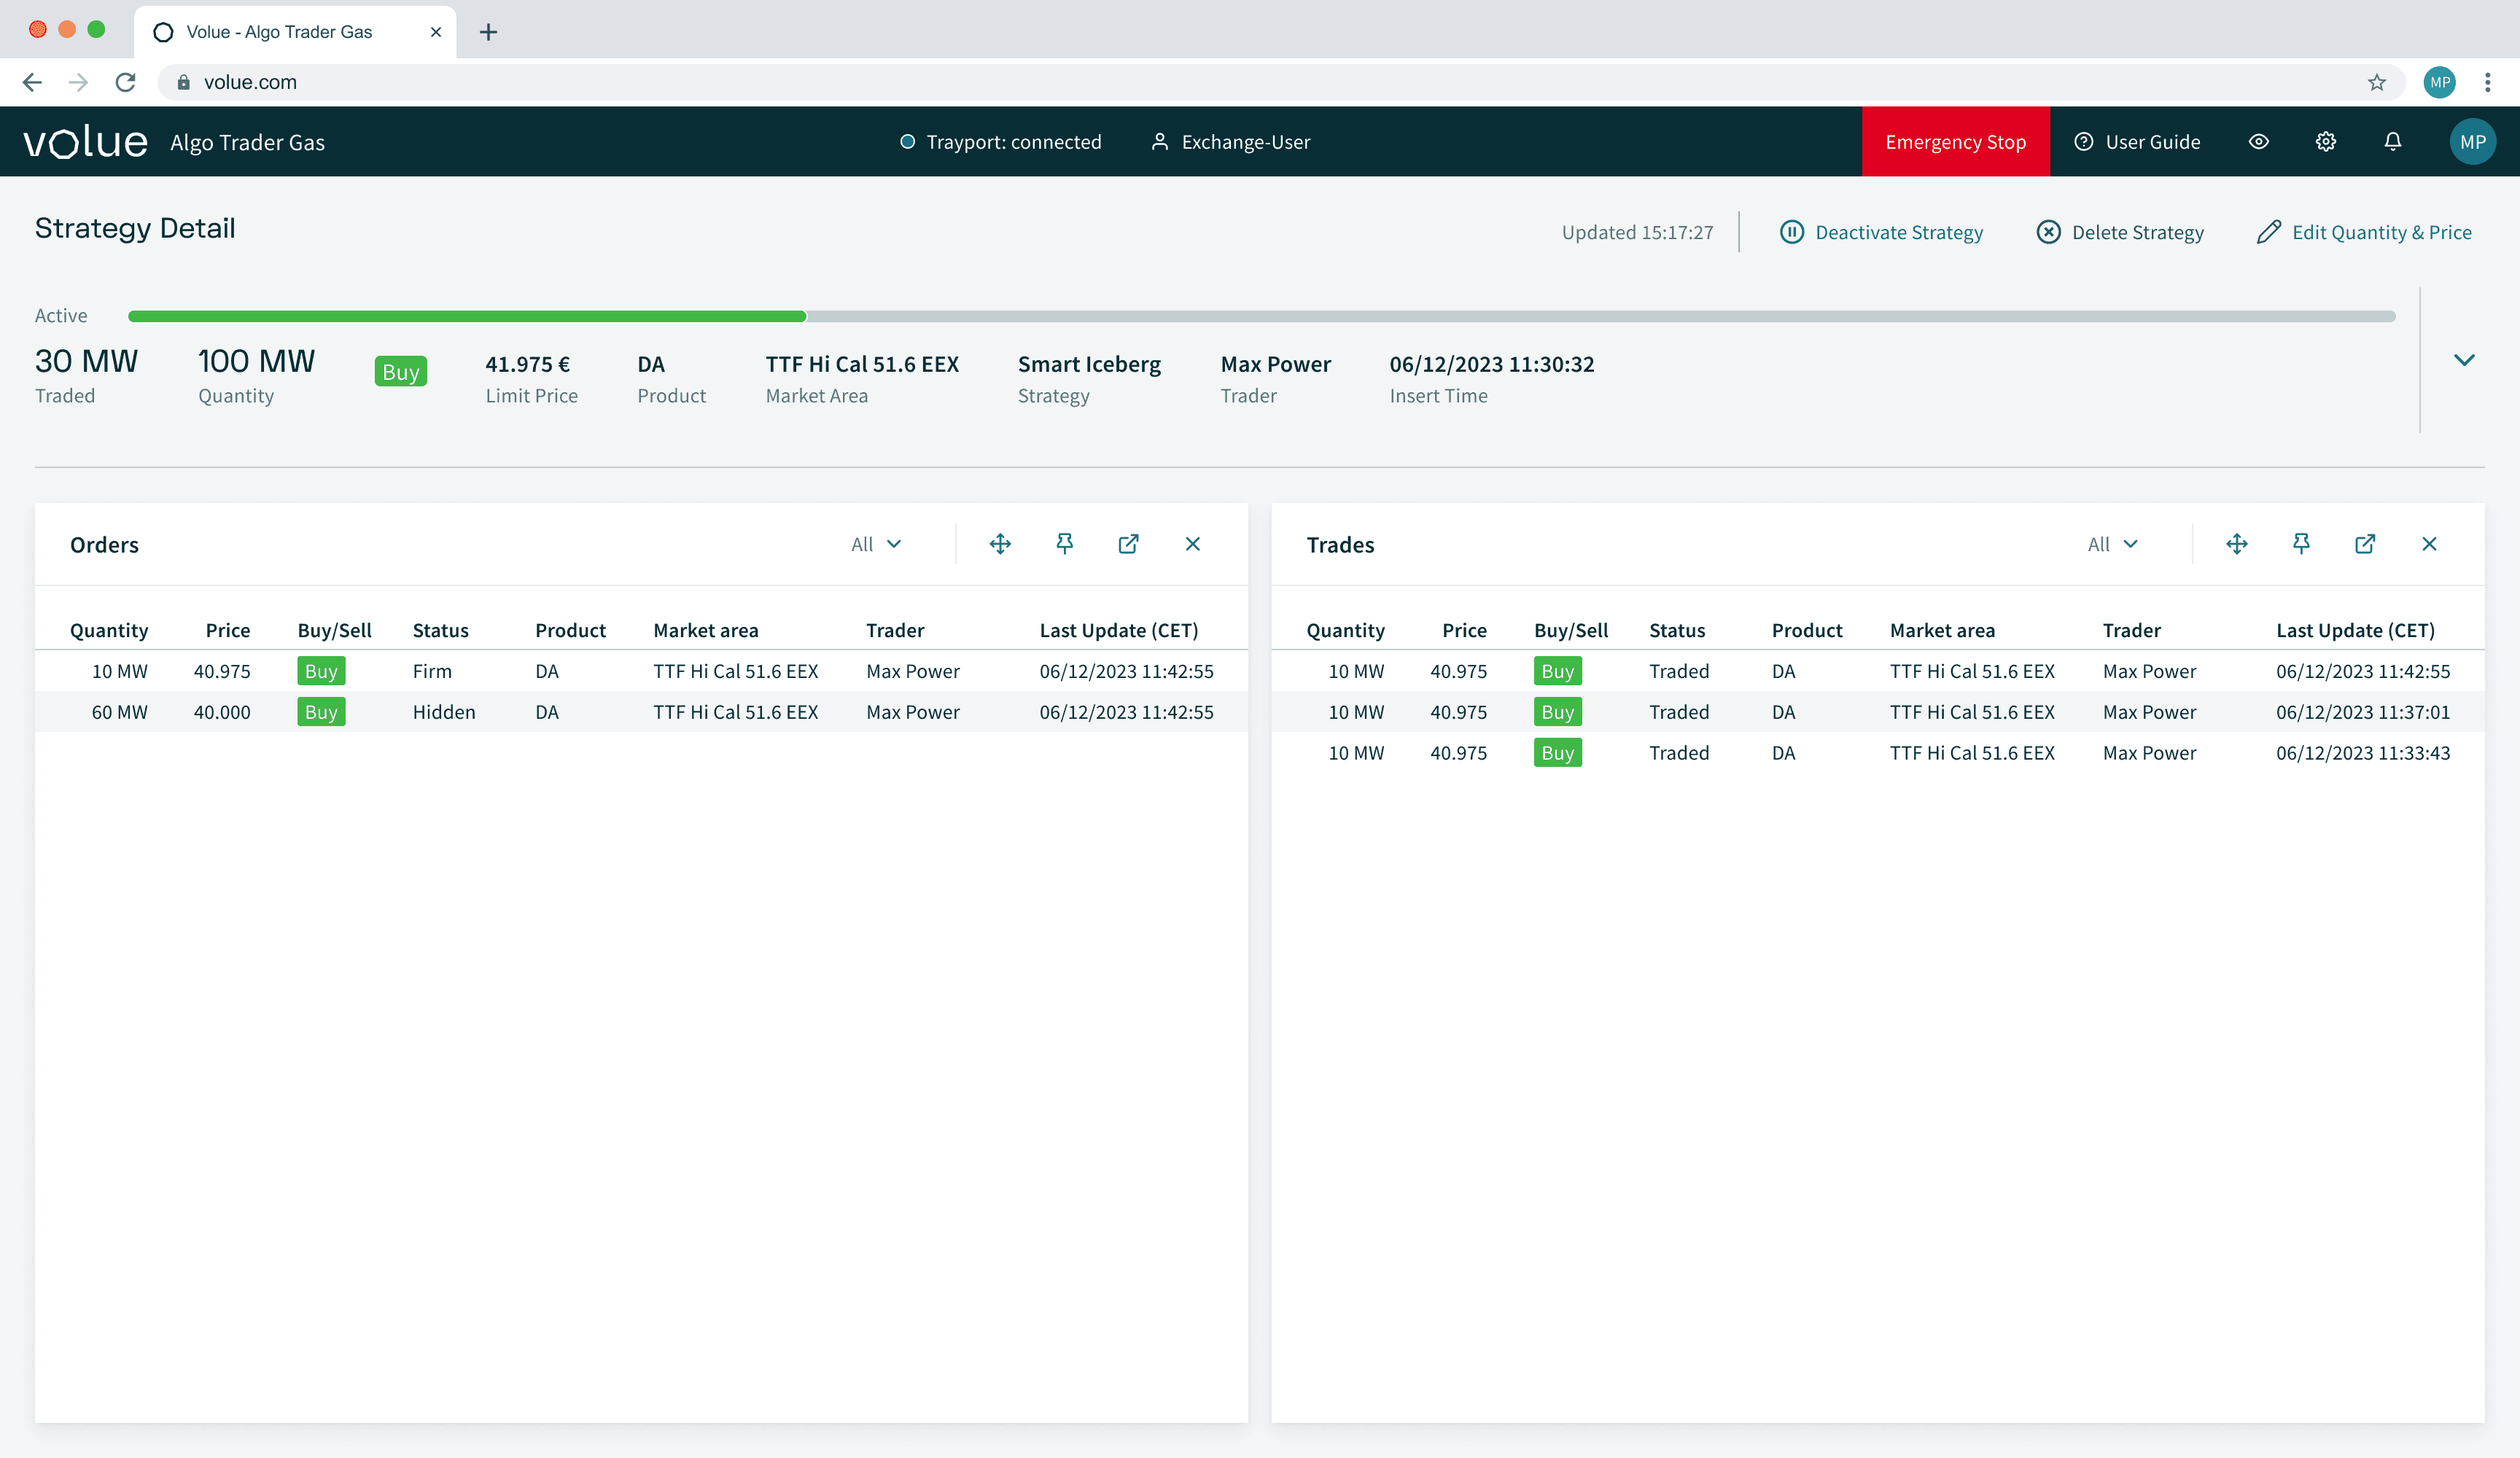Select the trade updated at 11:33:43

pyautogui.click(x=1877, y=753)
